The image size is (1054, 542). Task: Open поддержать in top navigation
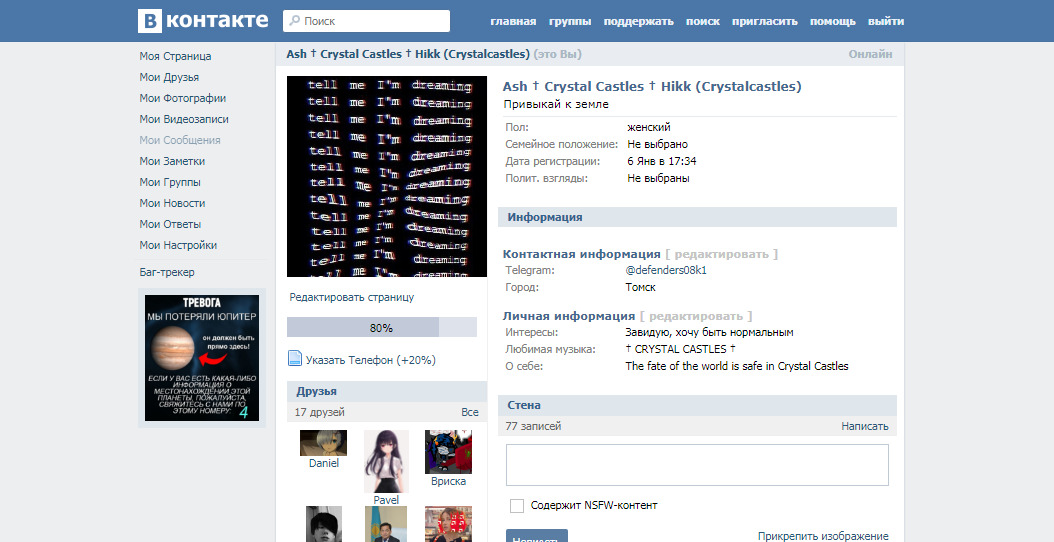tap(639, 22)
